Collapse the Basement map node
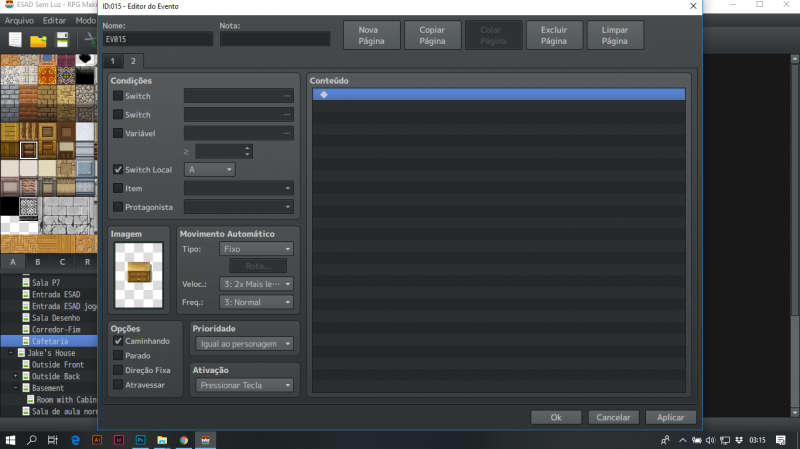This screenshot has height=449, width=800. [x=15, y=388]
